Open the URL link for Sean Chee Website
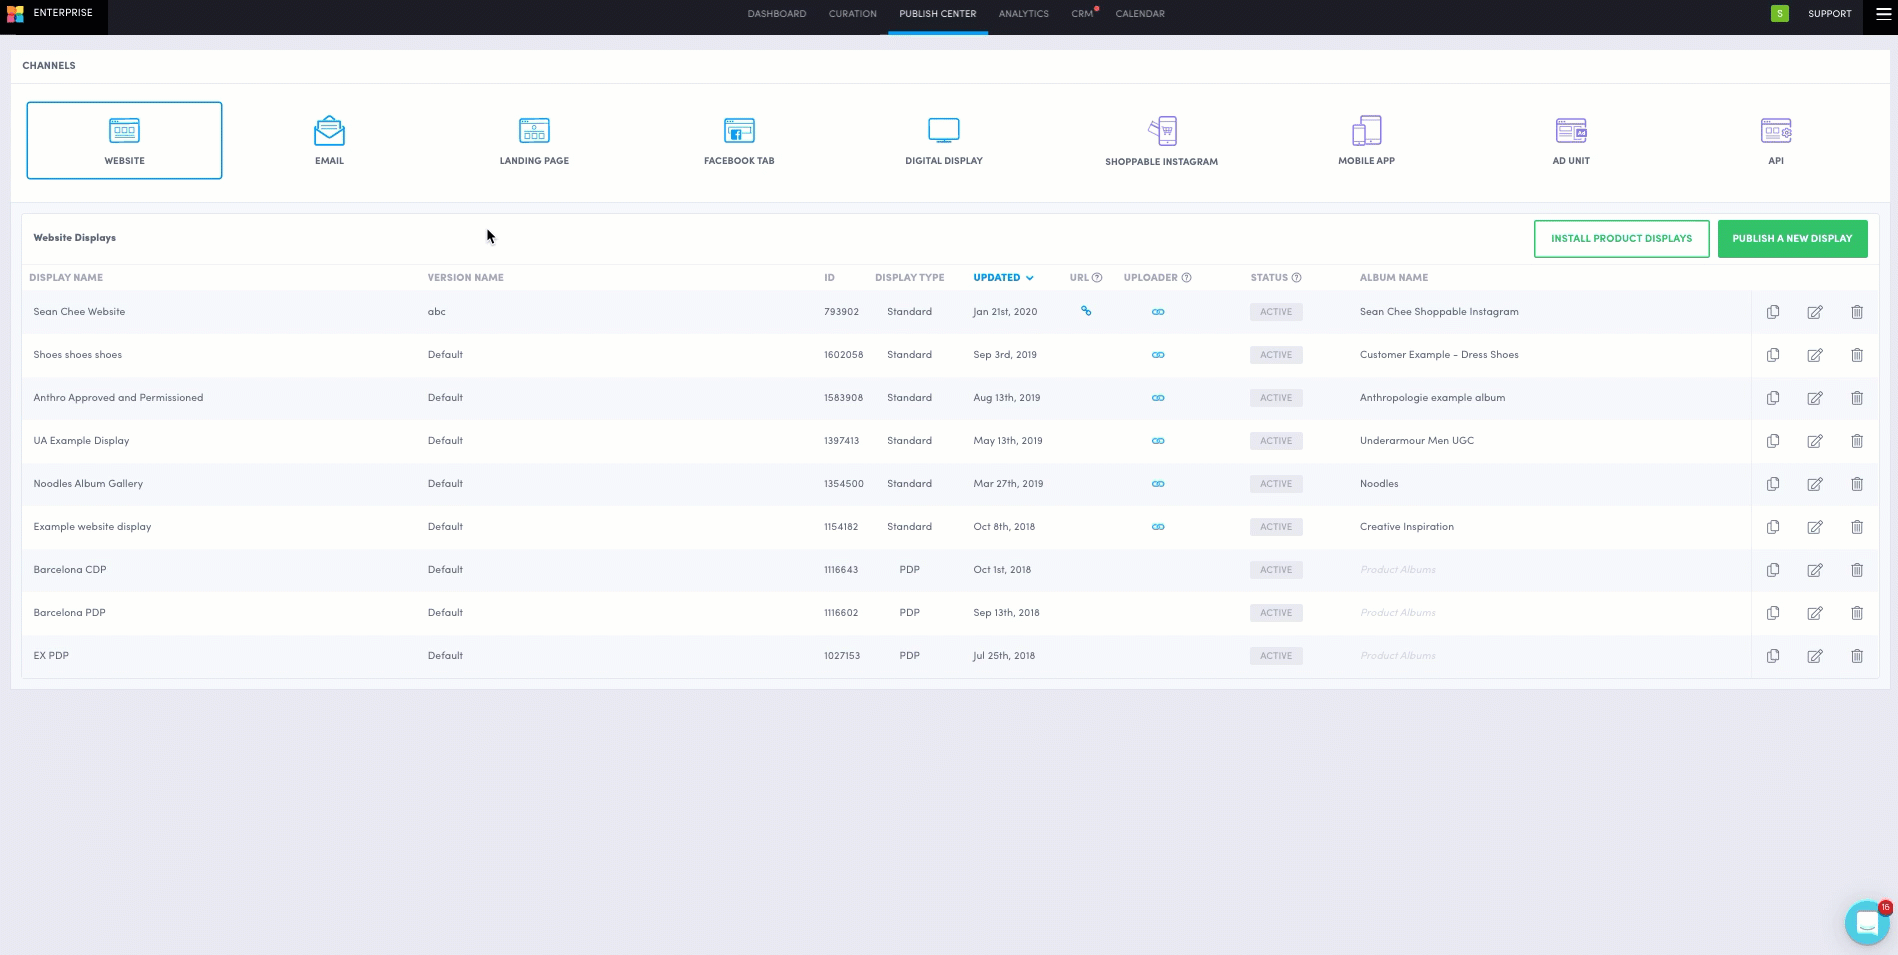This screenshot has width=1898, height=955. (1086, 312)
